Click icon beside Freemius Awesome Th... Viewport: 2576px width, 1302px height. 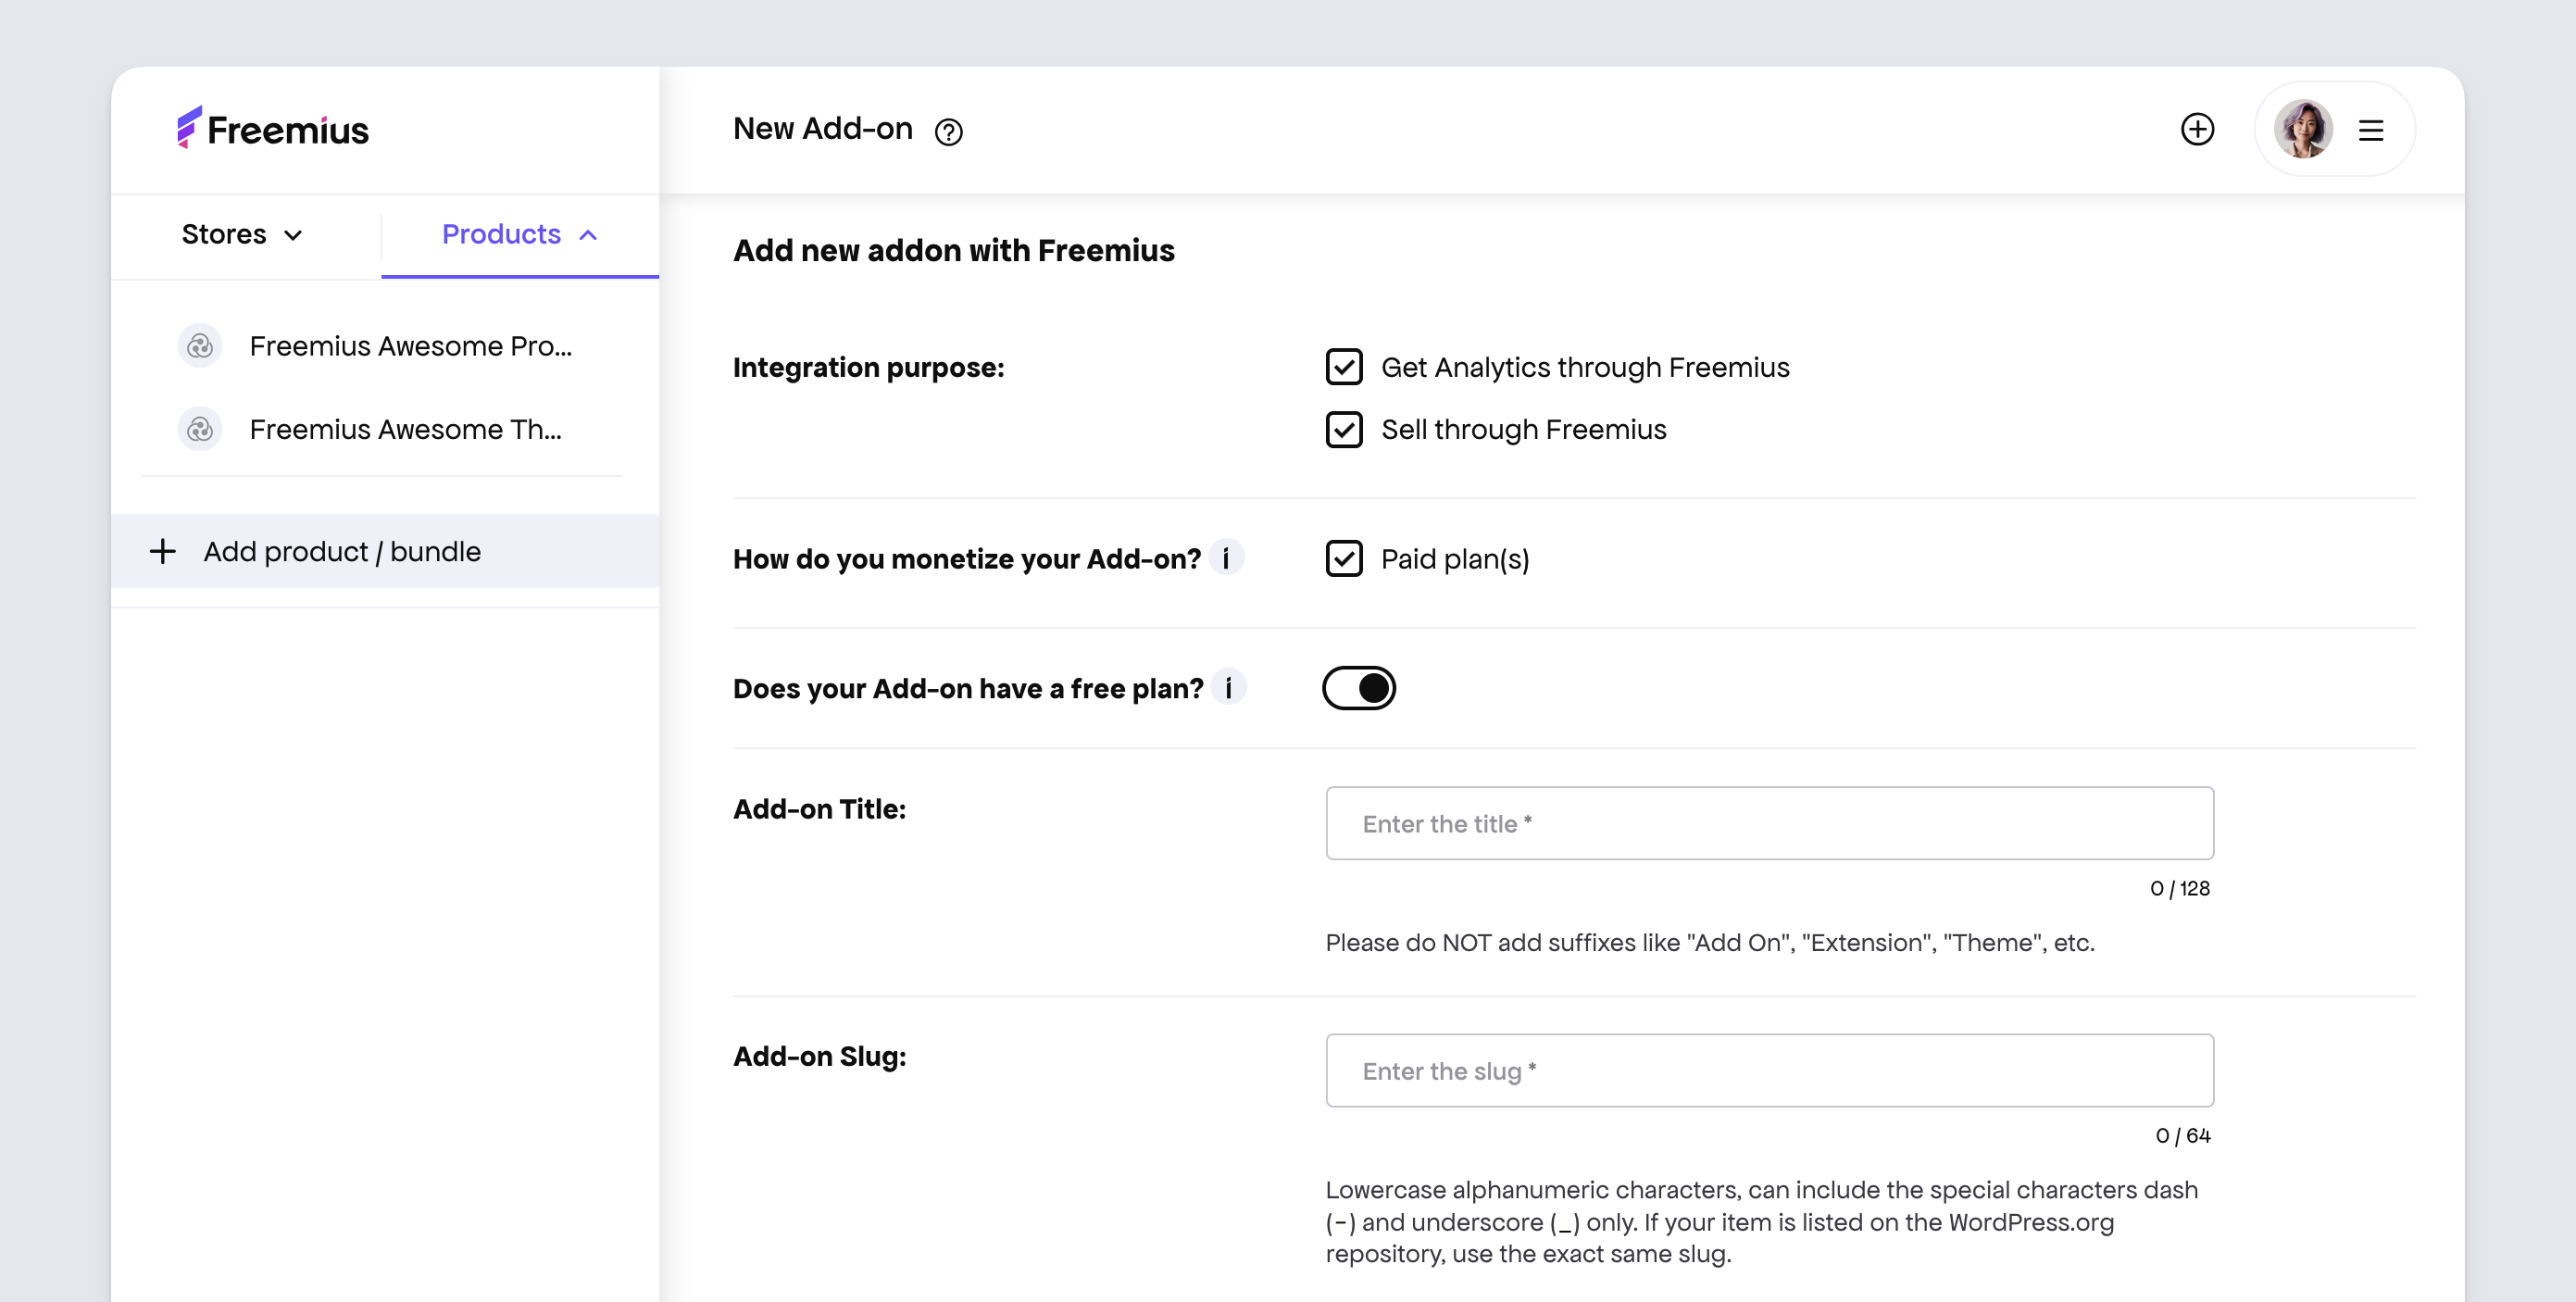[200, 429]
